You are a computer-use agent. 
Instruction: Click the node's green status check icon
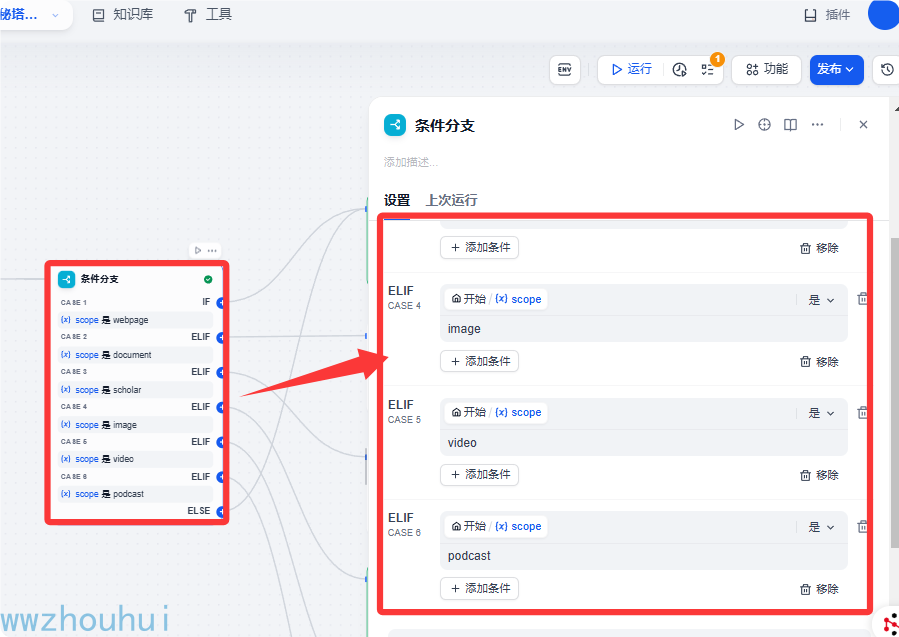[x=208, y=279]
